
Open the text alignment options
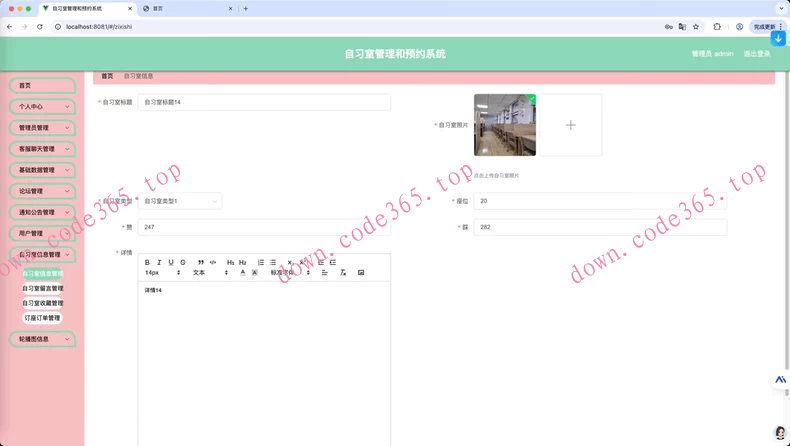[x=324, y=273]
